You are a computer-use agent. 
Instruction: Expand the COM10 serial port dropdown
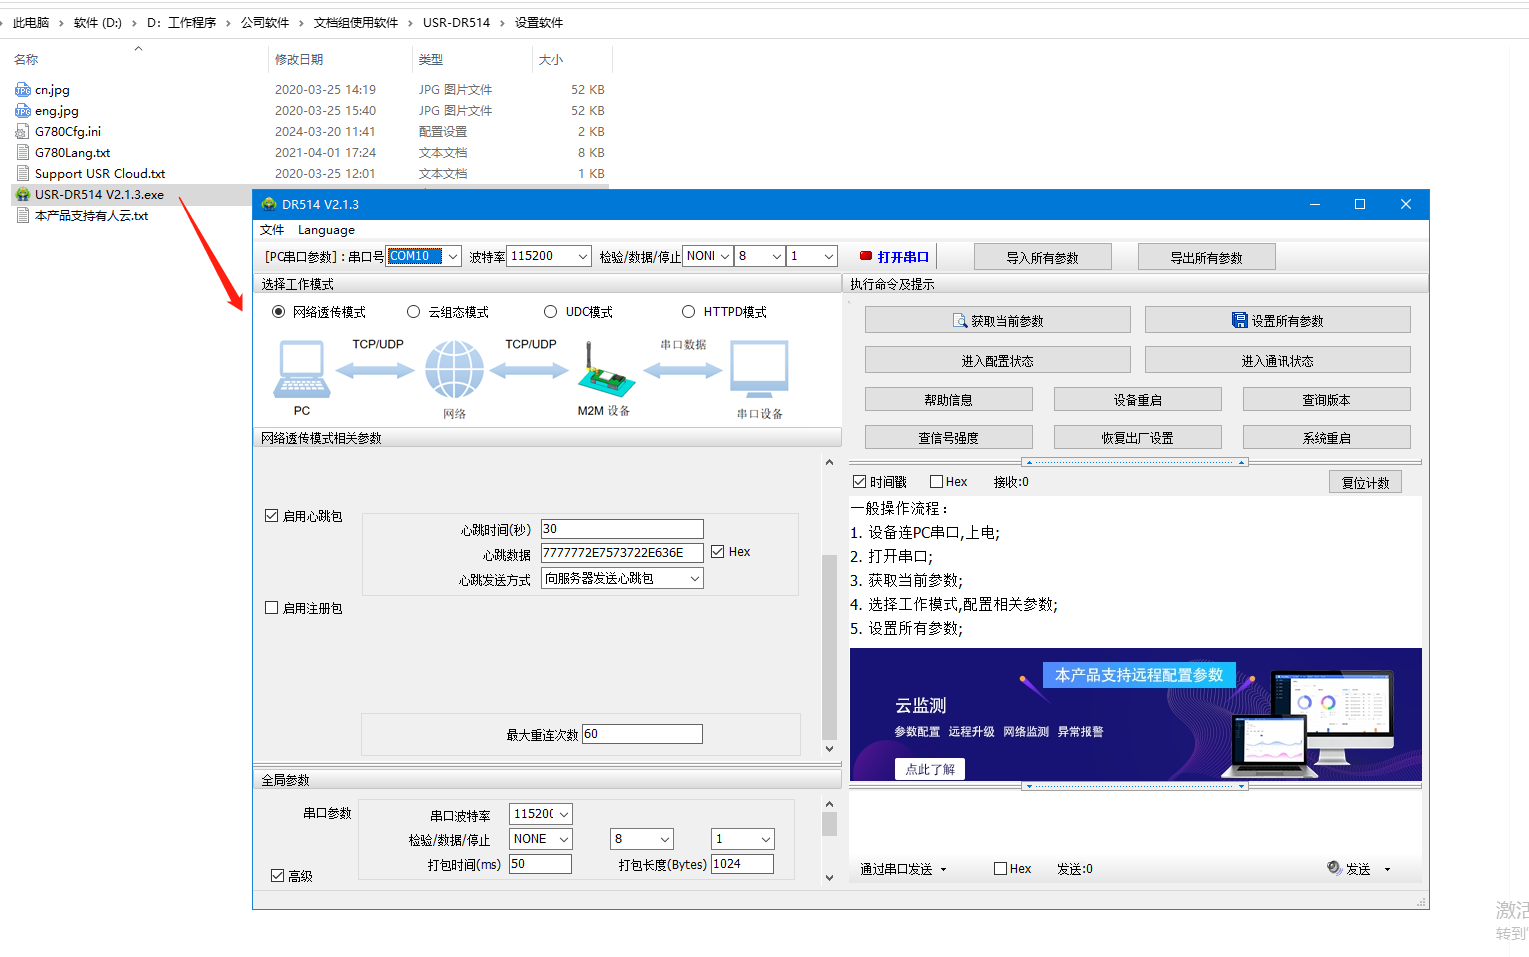(x=452, y=257)
